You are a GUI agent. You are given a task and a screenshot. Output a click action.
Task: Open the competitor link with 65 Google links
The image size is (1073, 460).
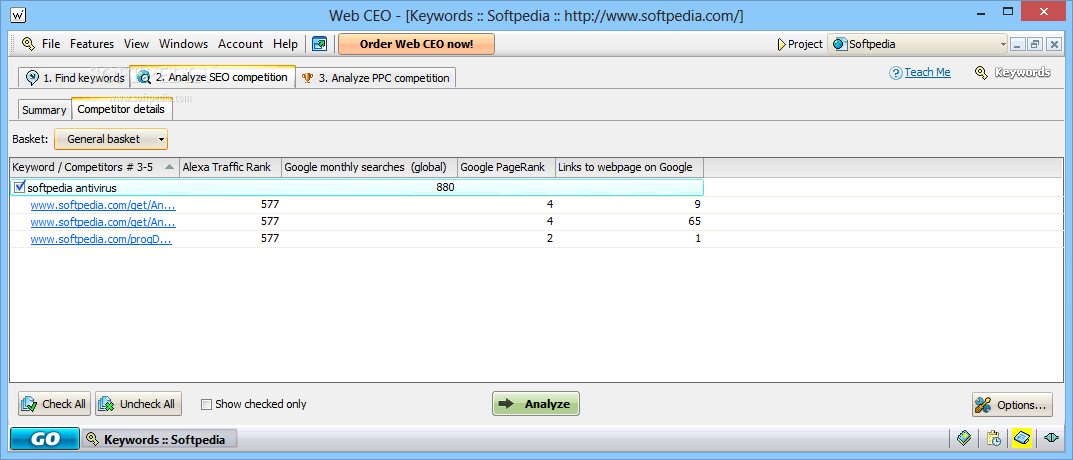coord(103,222)
